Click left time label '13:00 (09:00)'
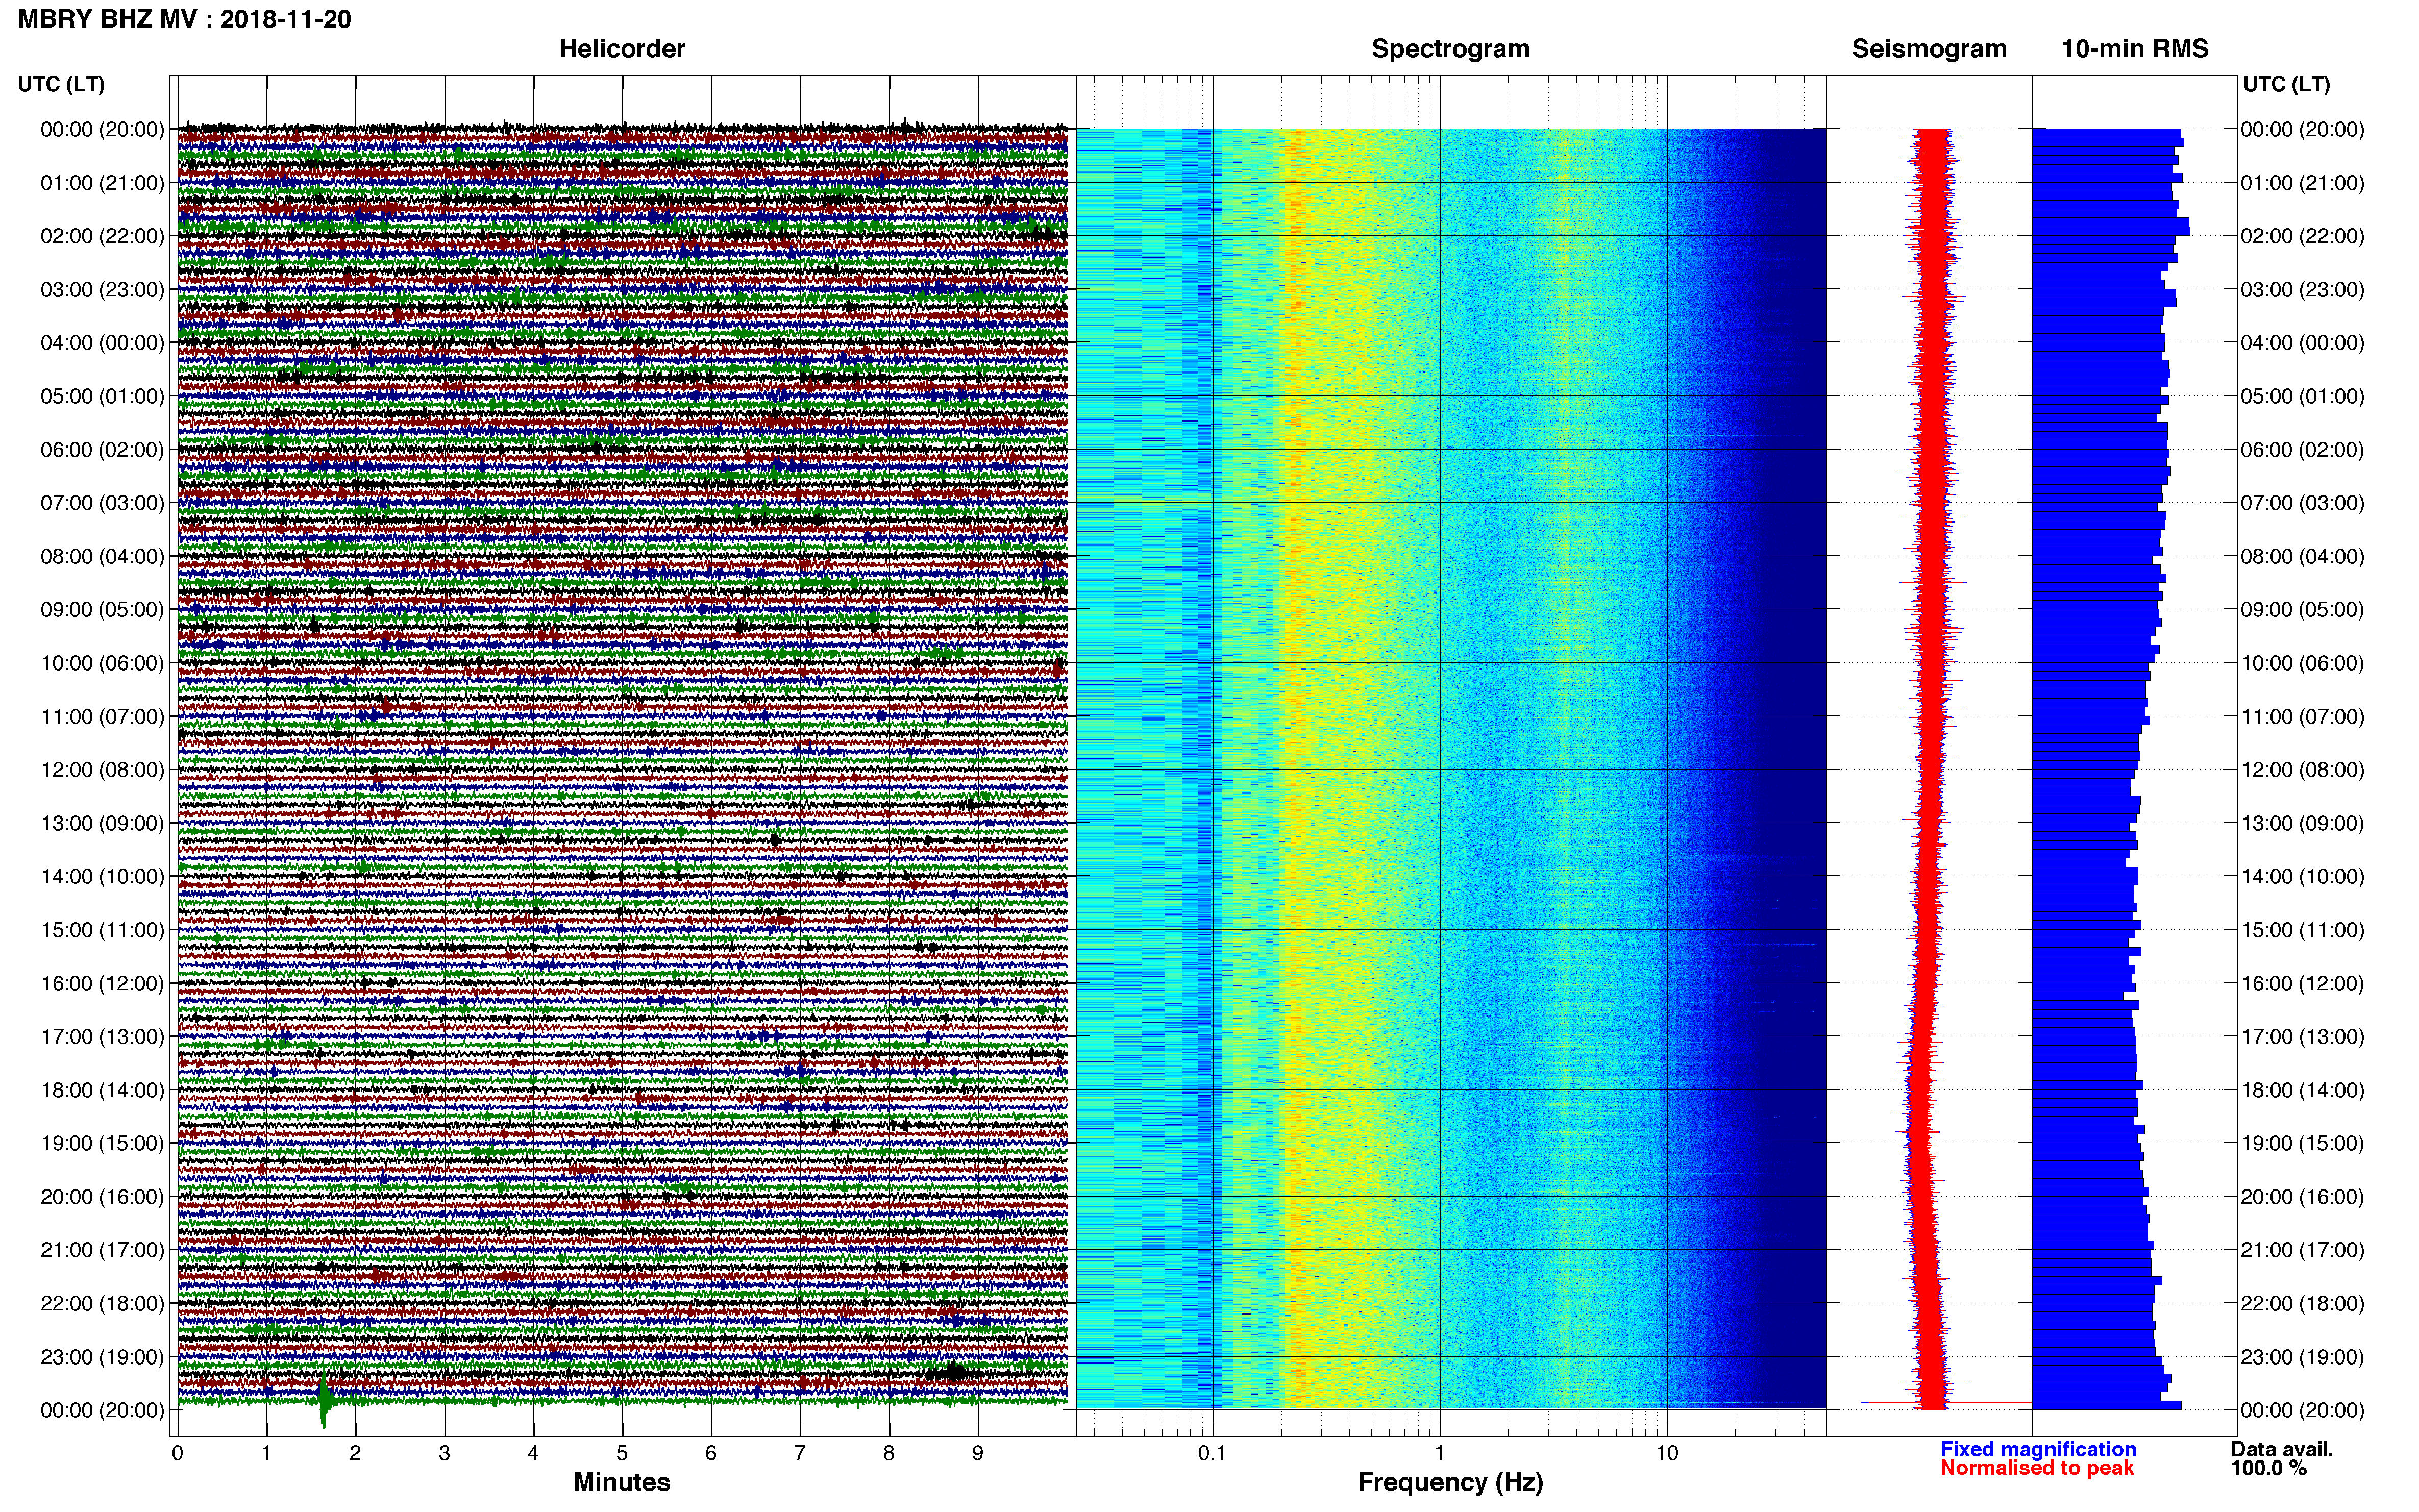The image size is (2419, 1512). (x=102, y=823)
